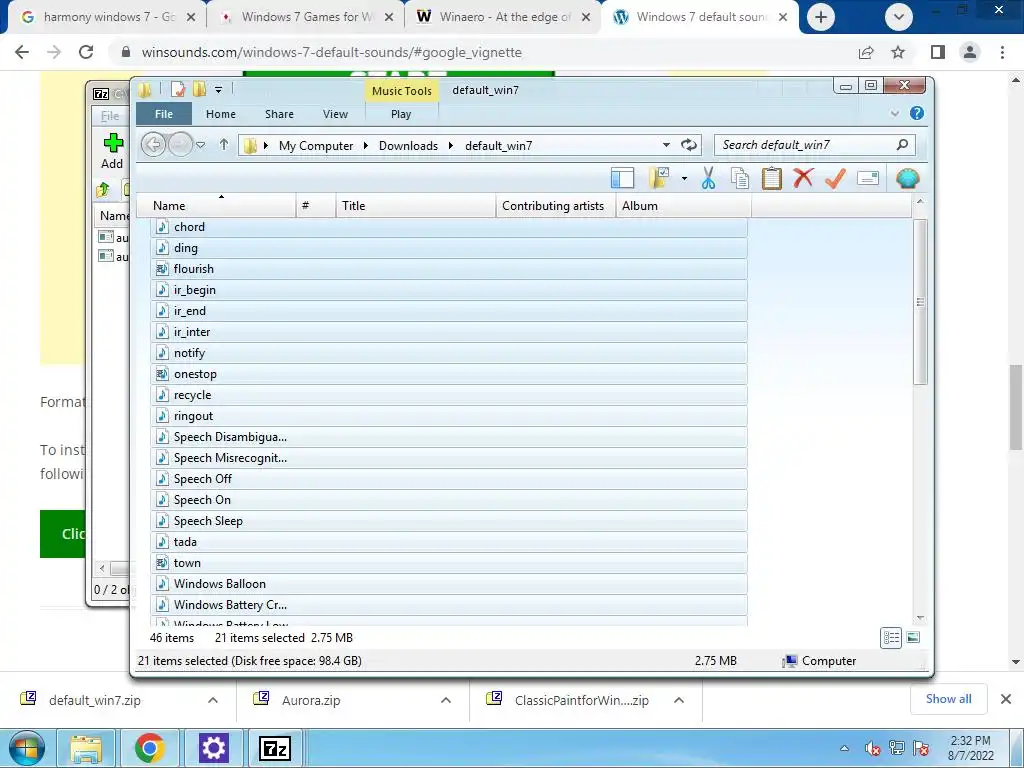
Task: Open the View ribbon tab
Action: tap(335, 114)
